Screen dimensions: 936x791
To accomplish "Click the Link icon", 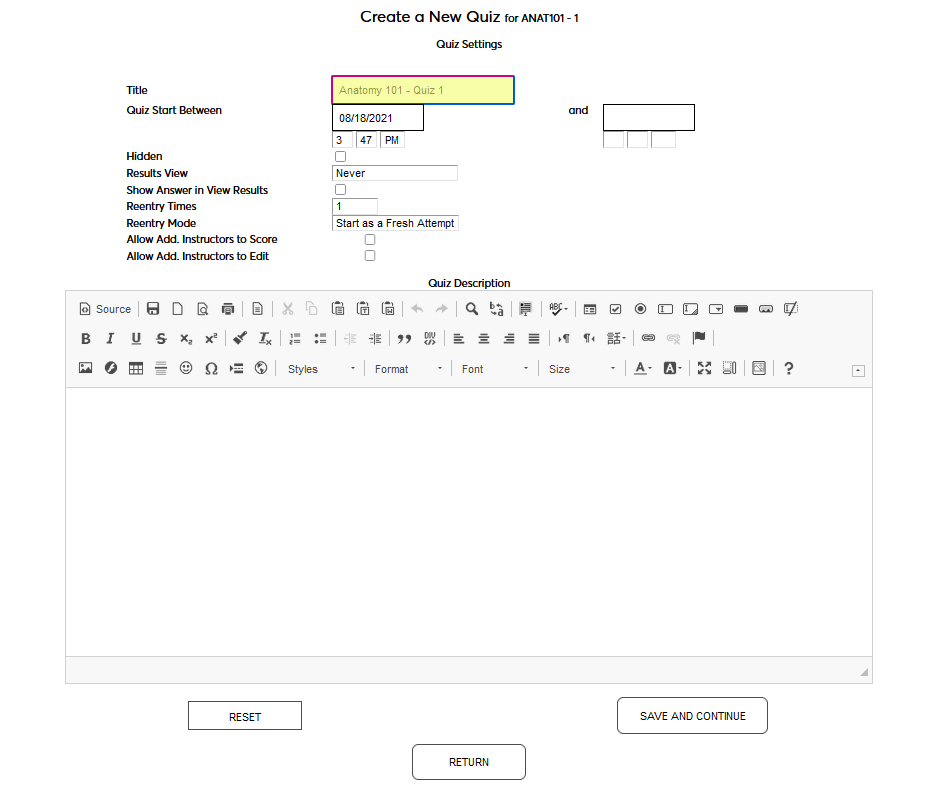I will (x=648, y=338).
